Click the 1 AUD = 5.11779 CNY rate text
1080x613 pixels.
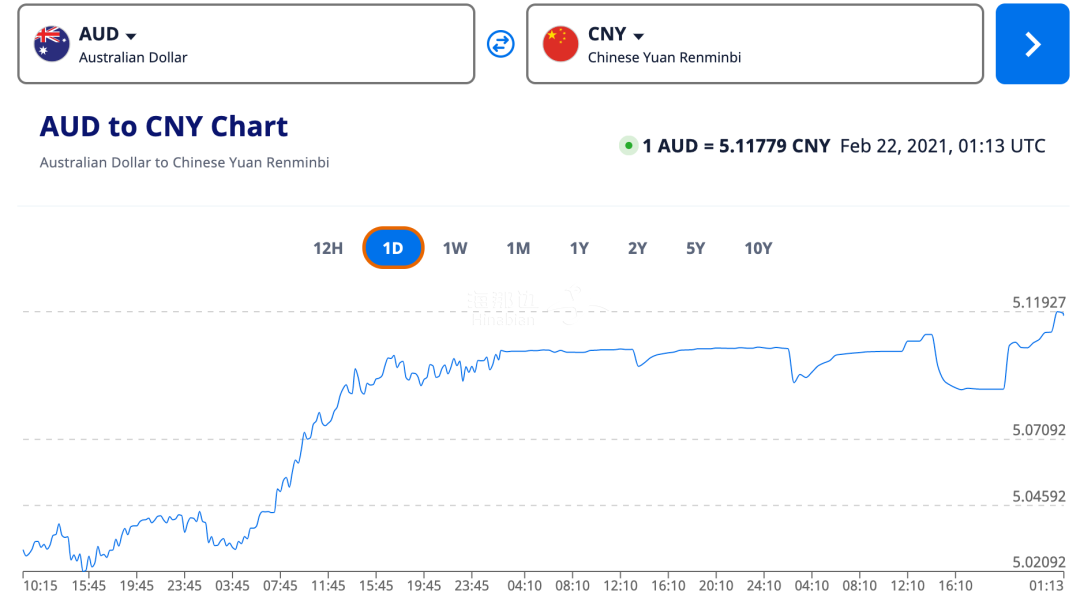coord(736,146)
